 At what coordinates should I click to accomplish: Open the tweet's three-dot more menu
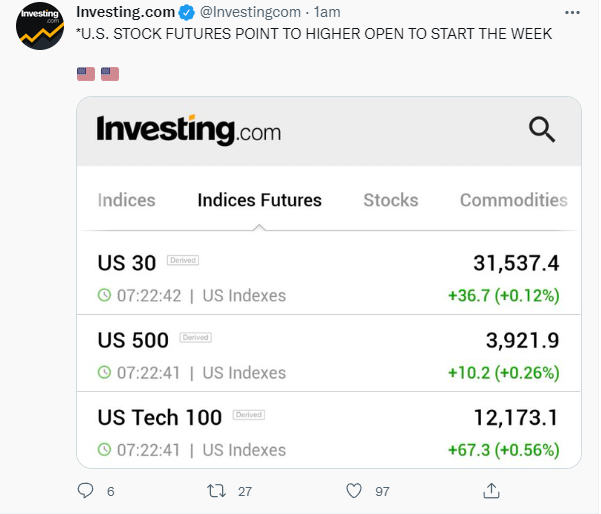coord(572,13)
